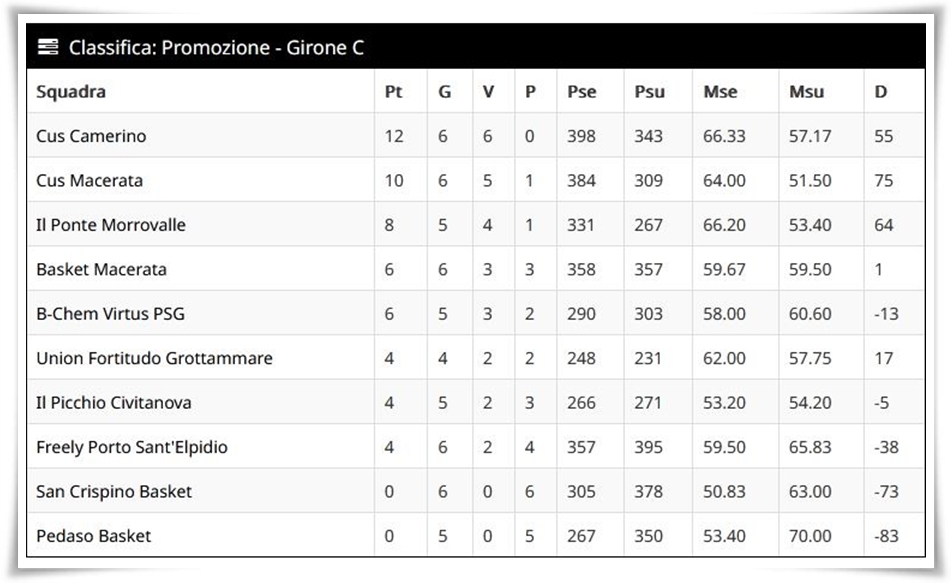Viewport: 951px width, 583px height.
Task: Open B-Chem Virtus PSG team entry
Action: (110, 314)
